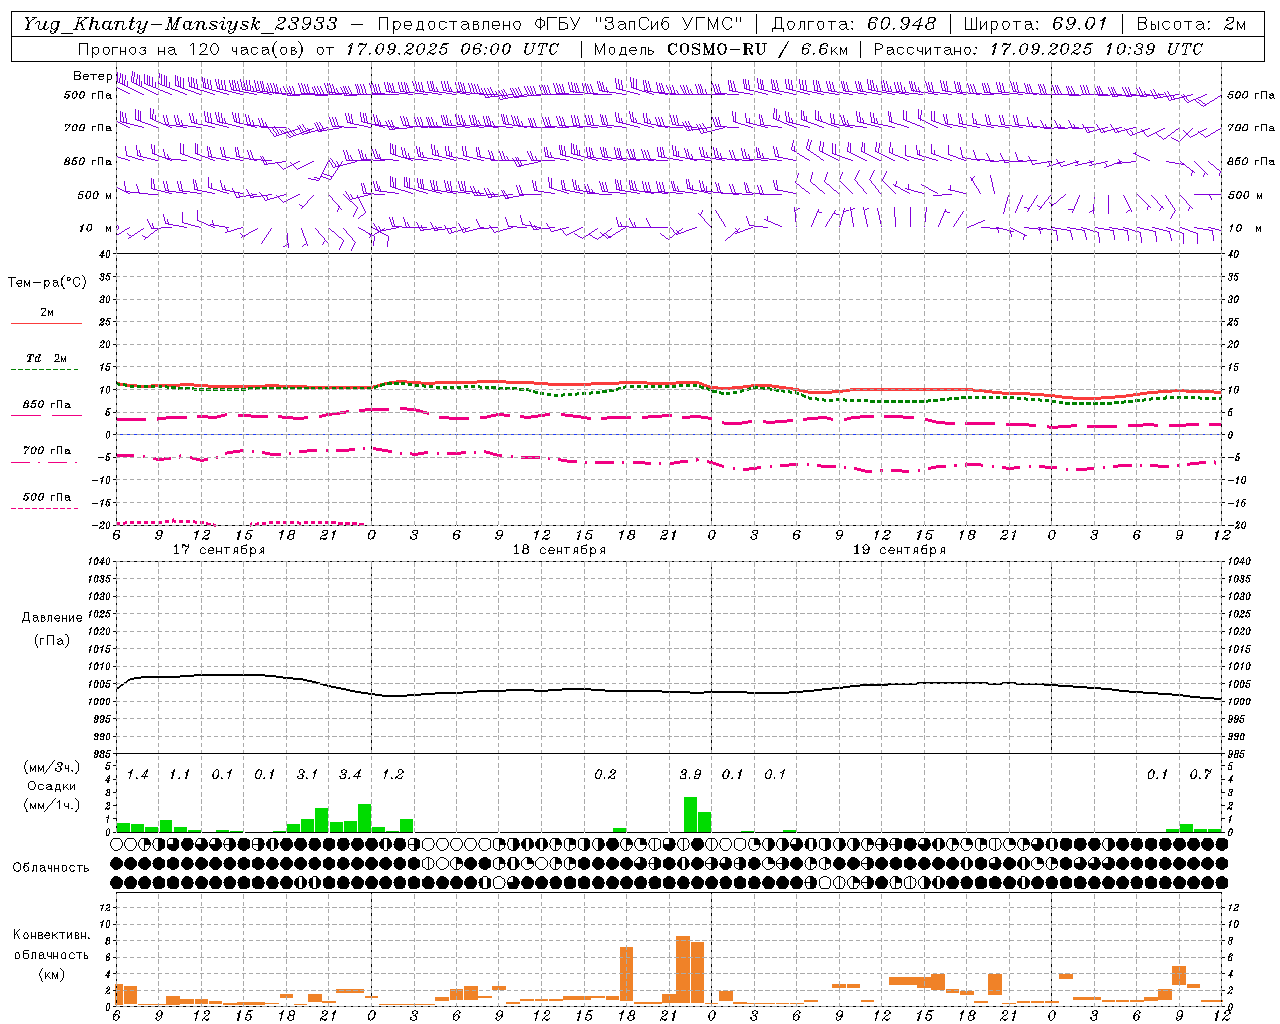
Task: Click the (мм/3ч.) precipitation unit label
Action: (x=52, y=767)
